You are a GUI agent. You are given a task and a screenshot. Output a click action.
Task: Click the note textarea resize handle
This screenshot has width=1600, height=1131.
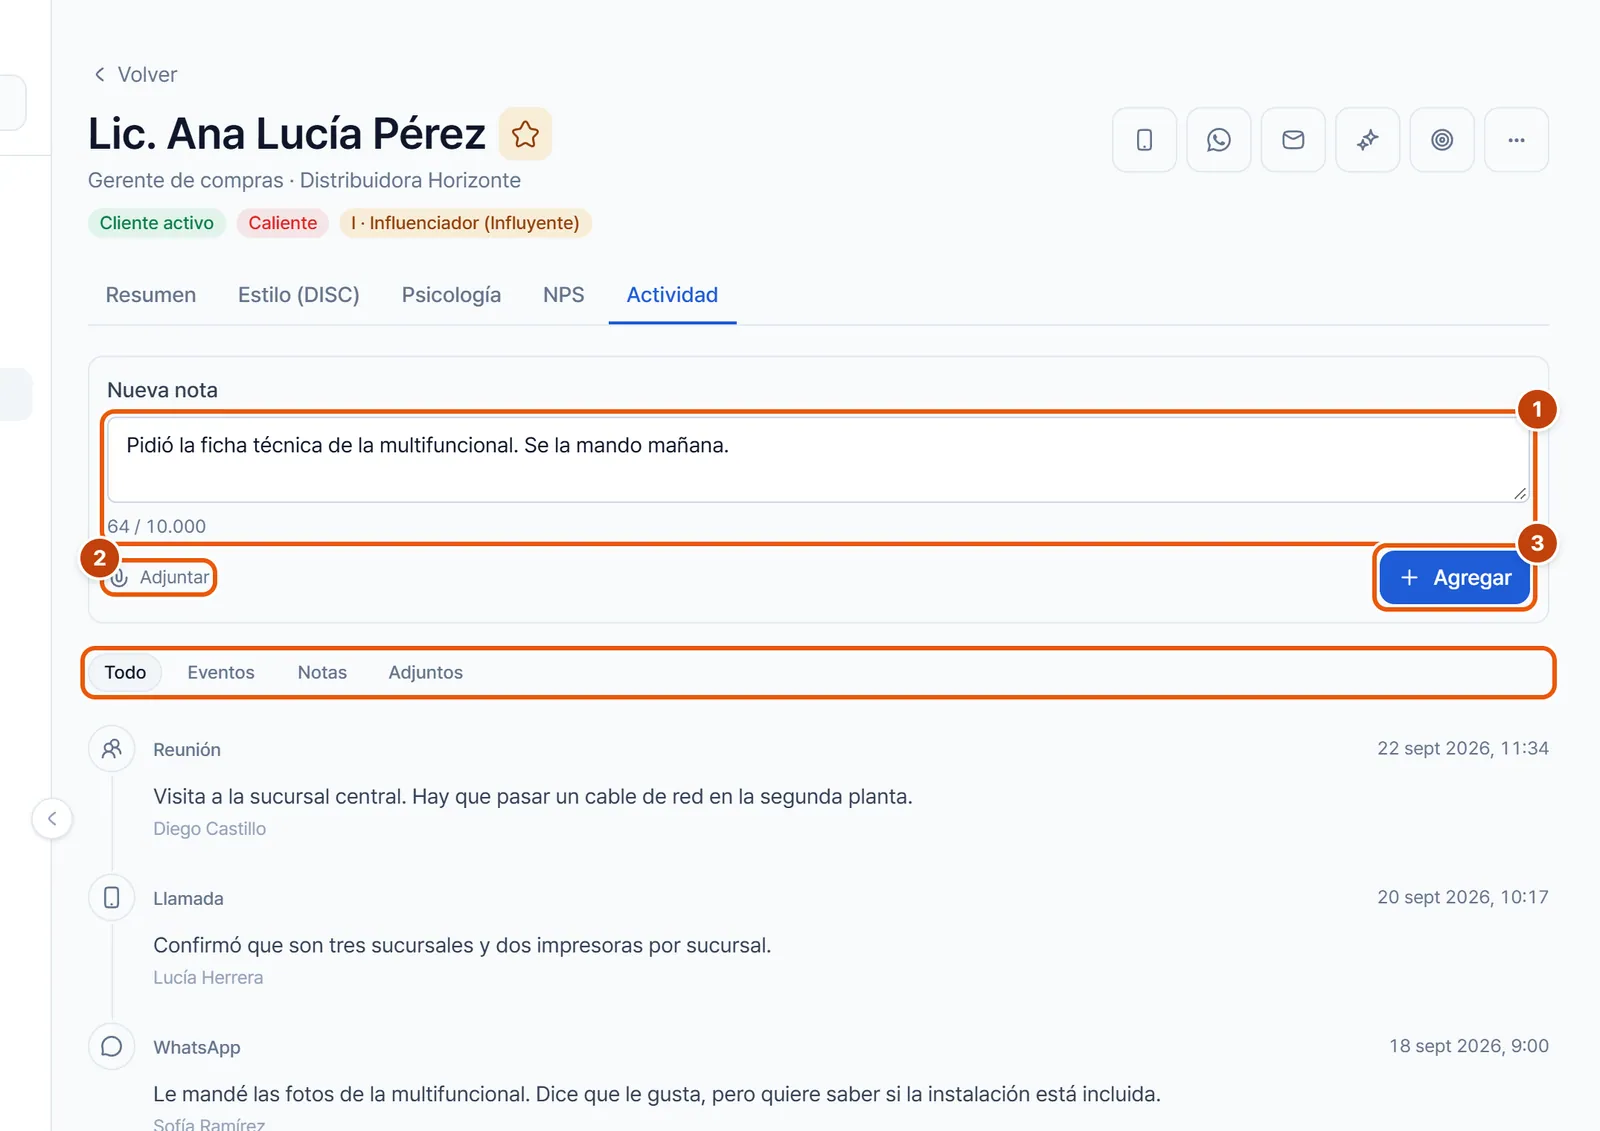coord(1520,493)
